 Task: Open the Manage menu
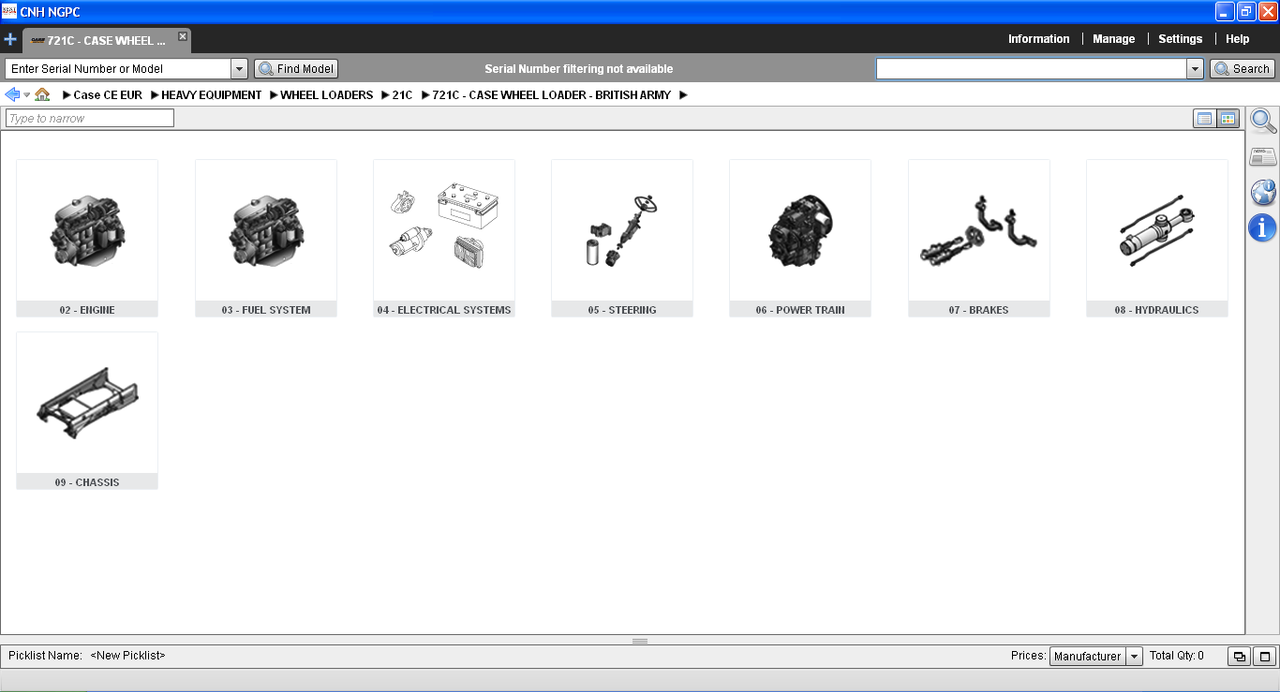1113,39
